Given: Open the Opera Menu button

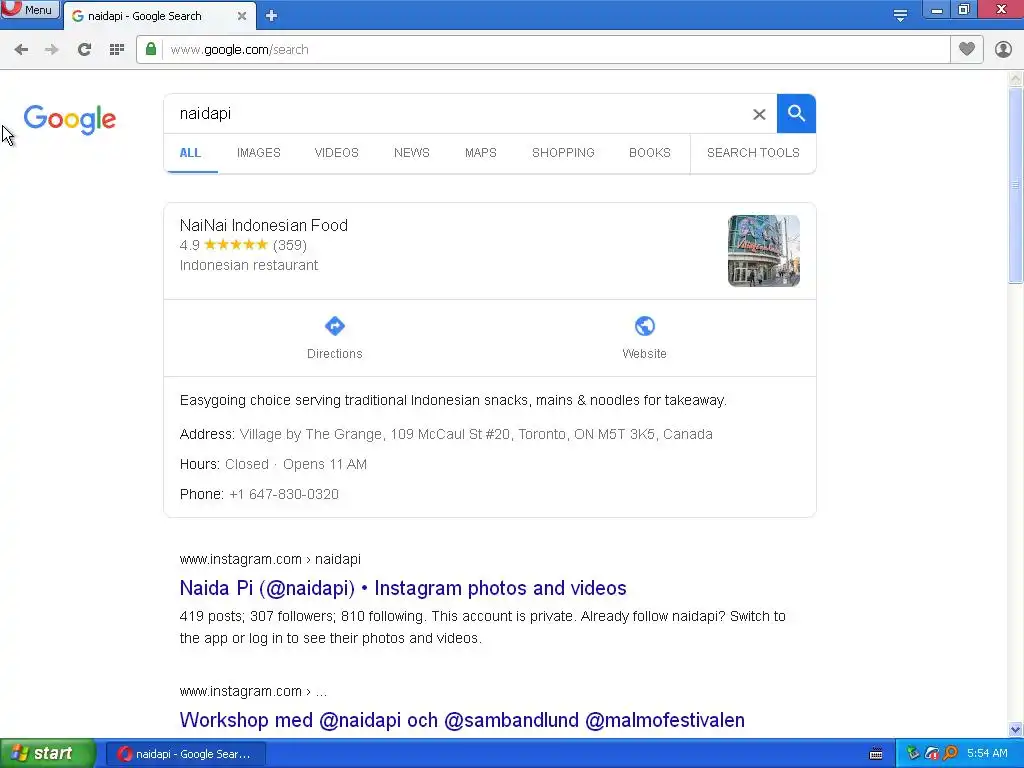Looking at the screenshot, I should coord(29,9).
